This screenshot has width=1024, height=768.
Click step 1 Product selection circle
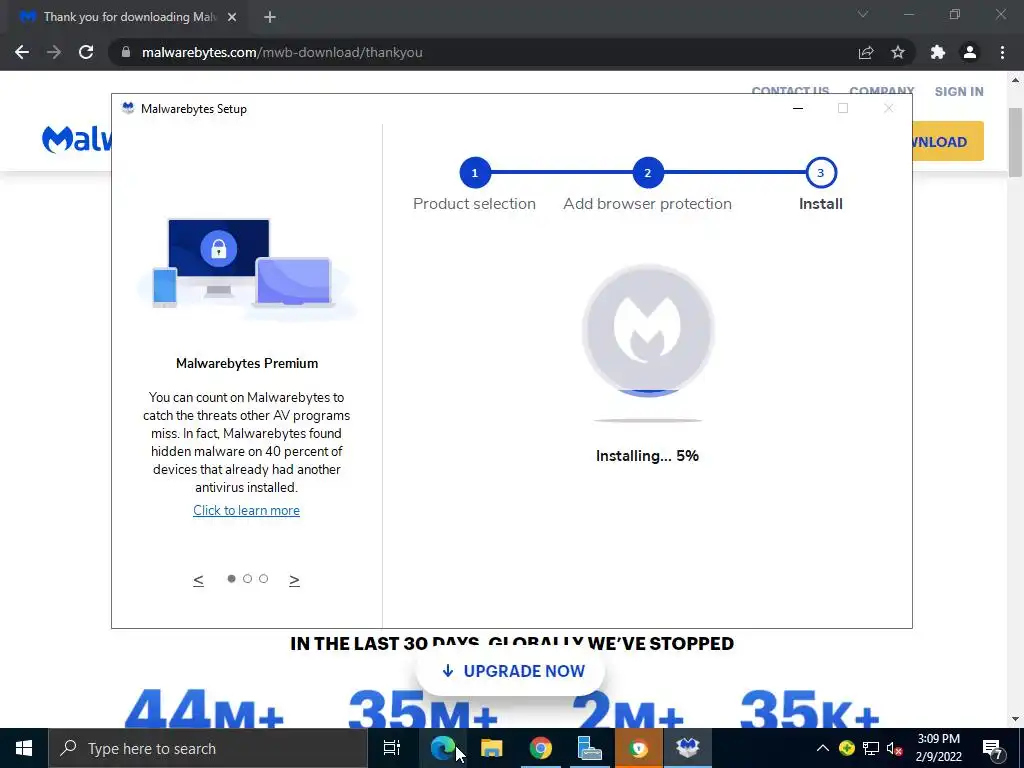475,173
